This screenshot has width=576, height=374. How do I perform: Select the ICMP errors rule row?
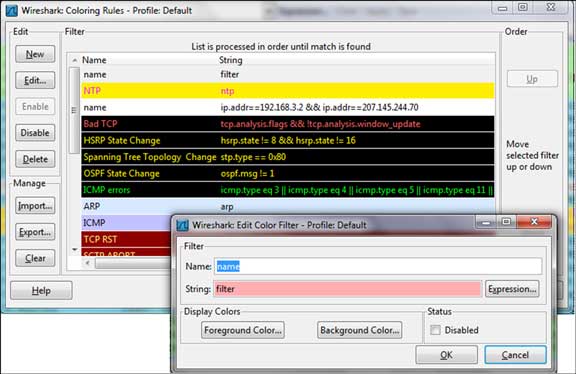point(288,190)
